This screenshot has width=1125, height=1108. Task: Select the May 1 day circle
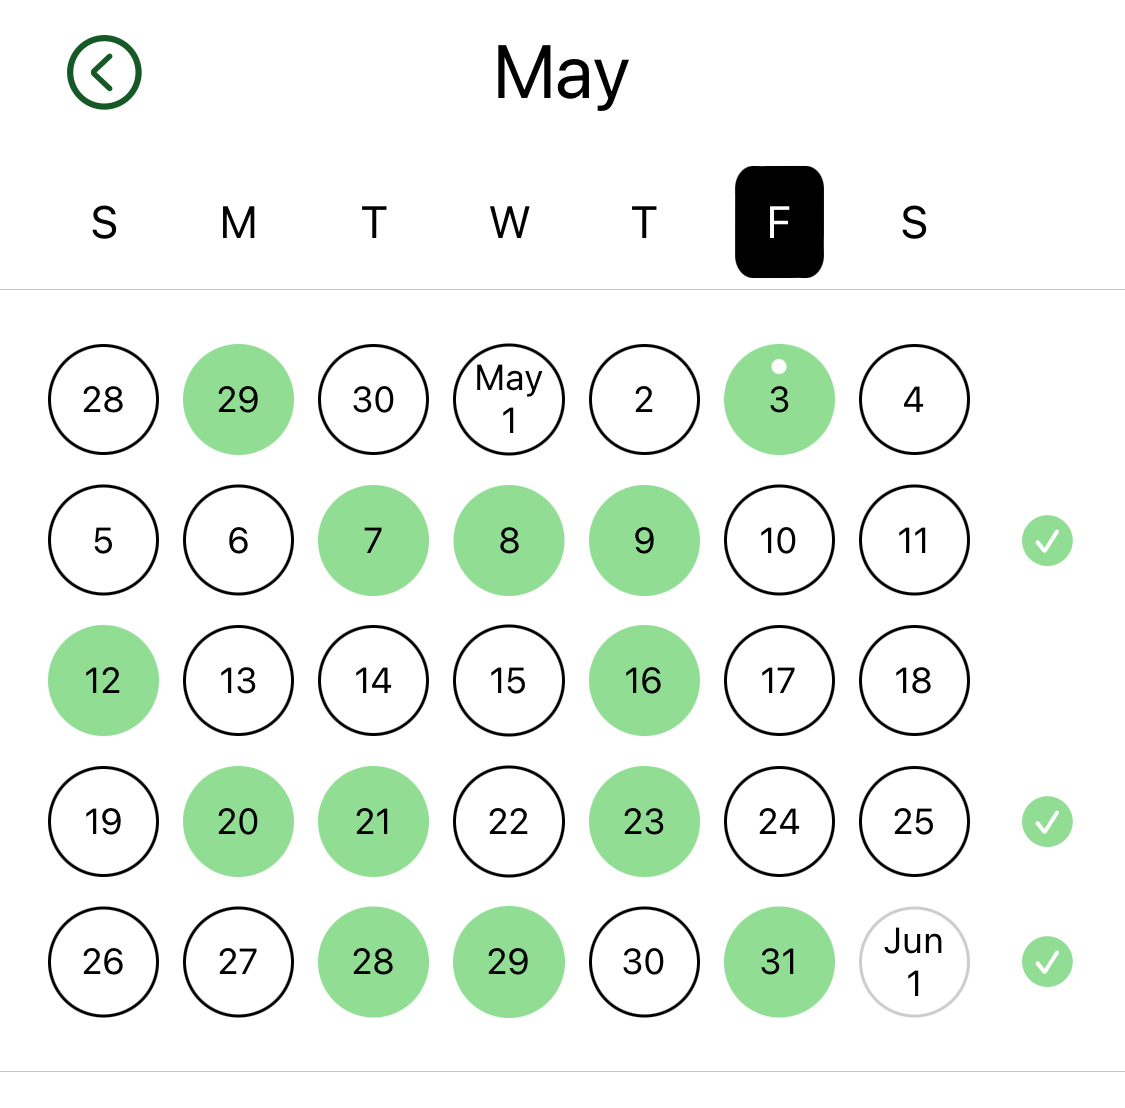click(x=509, y=400)
